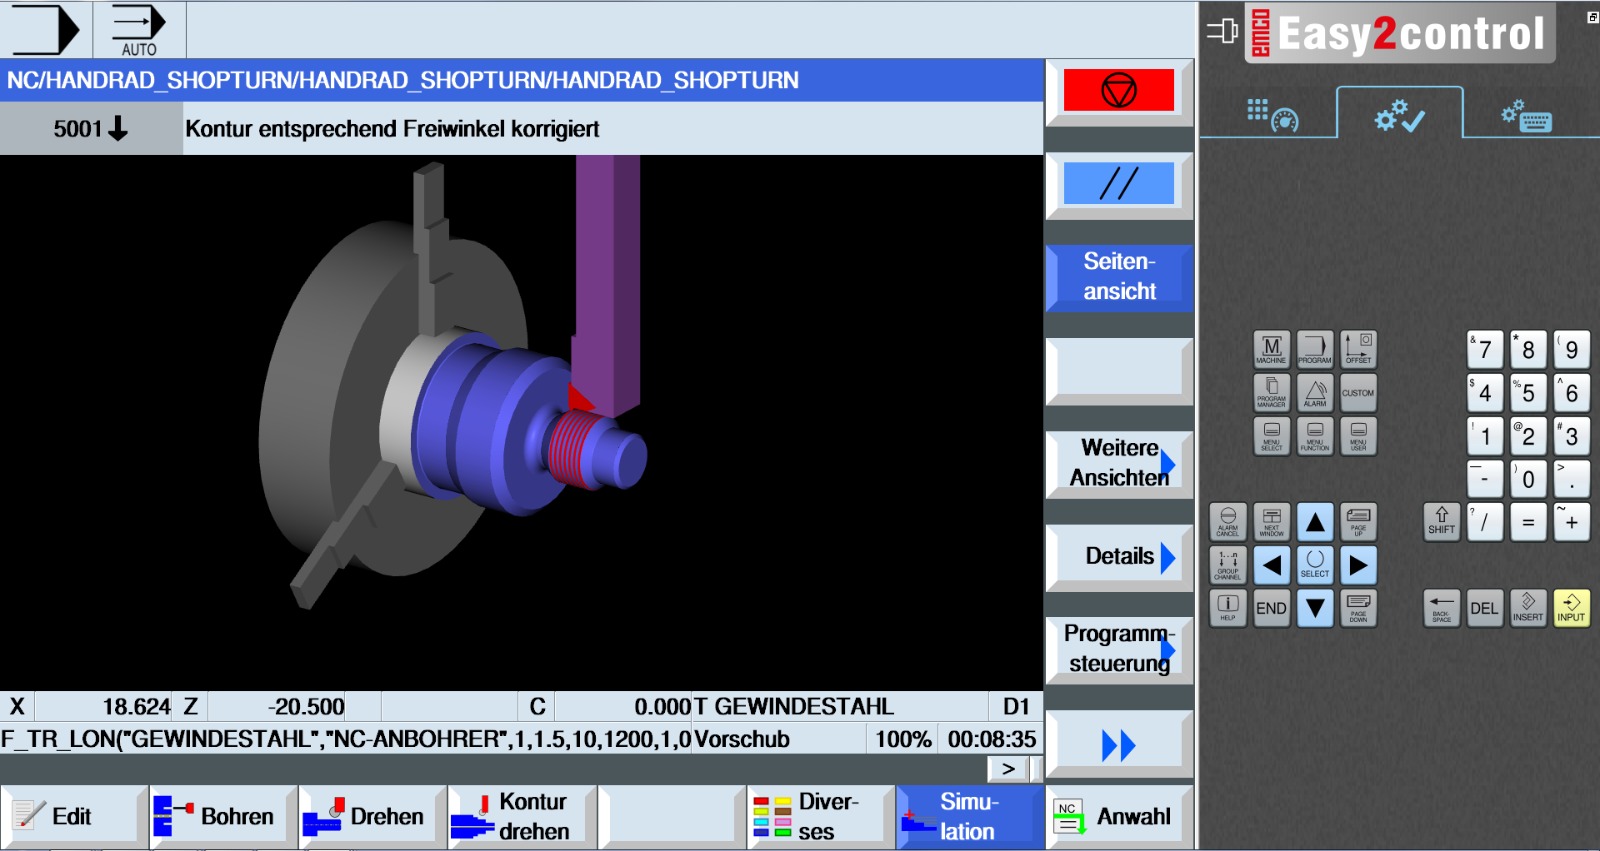Toggle the AUTO mode button
Screen dimensions: 1600x851
point(139,30)
